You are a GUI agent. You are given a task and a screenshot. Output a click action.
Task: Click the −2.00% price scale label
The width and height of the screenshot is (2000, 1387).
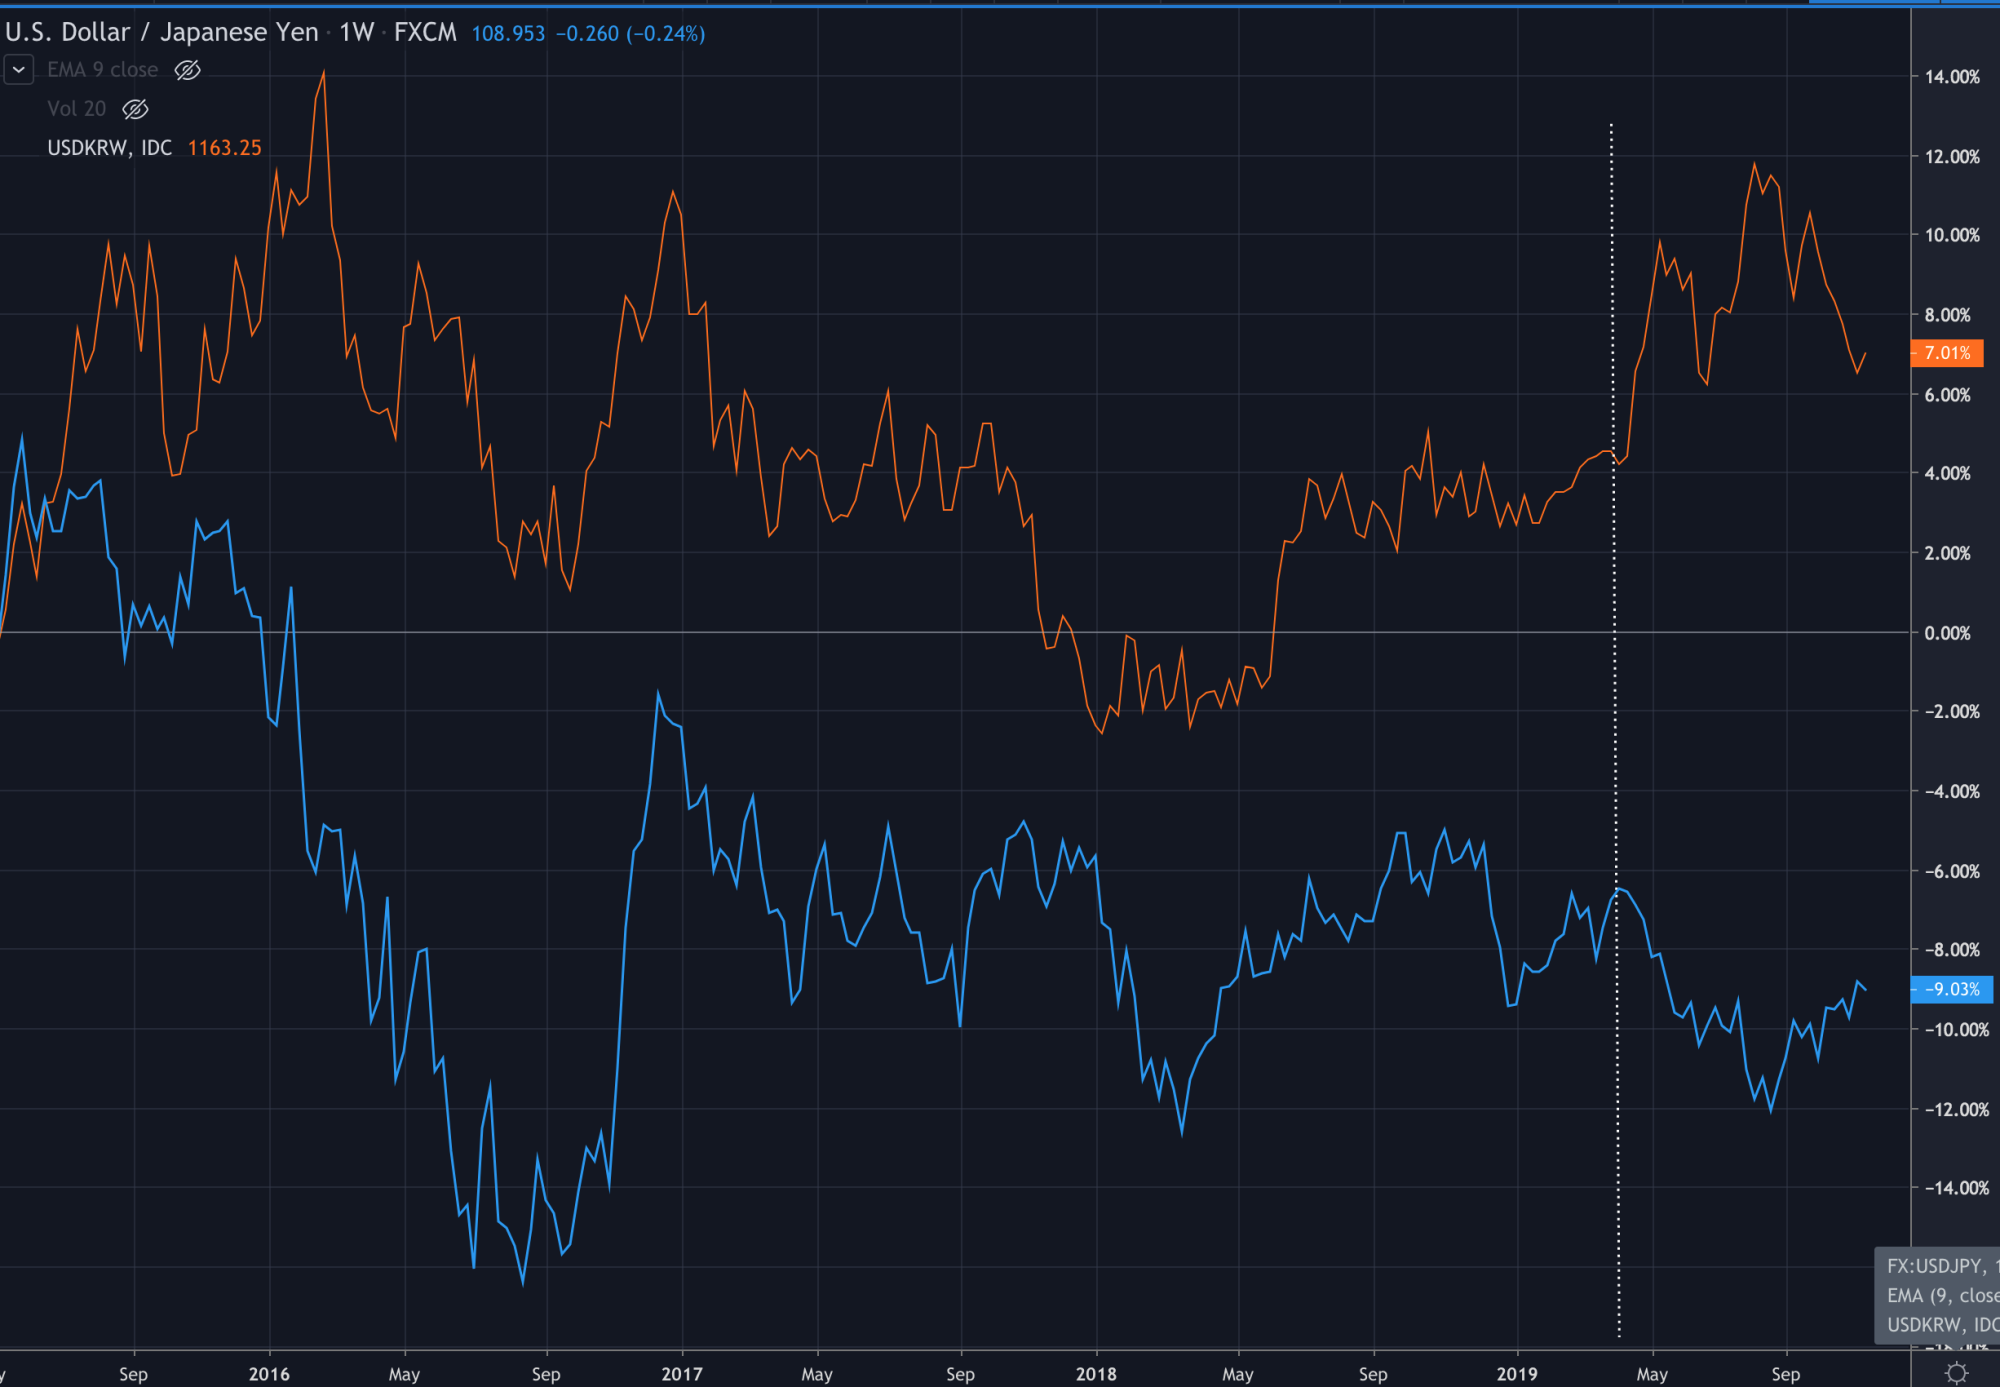(1952, 711)
